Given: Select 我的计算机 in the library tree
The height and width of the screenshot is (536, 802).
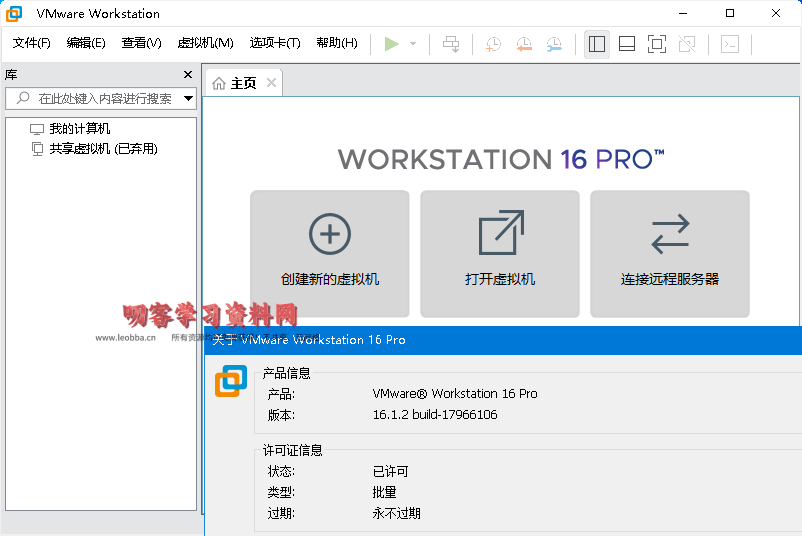Looking at the screenshot, I should coord(79,128).
